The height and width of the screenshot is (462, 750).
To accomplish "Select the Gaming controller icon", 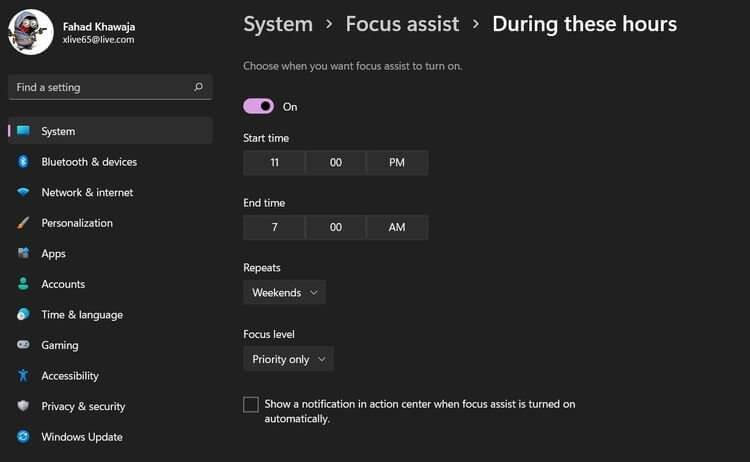I will pos(23,345).
